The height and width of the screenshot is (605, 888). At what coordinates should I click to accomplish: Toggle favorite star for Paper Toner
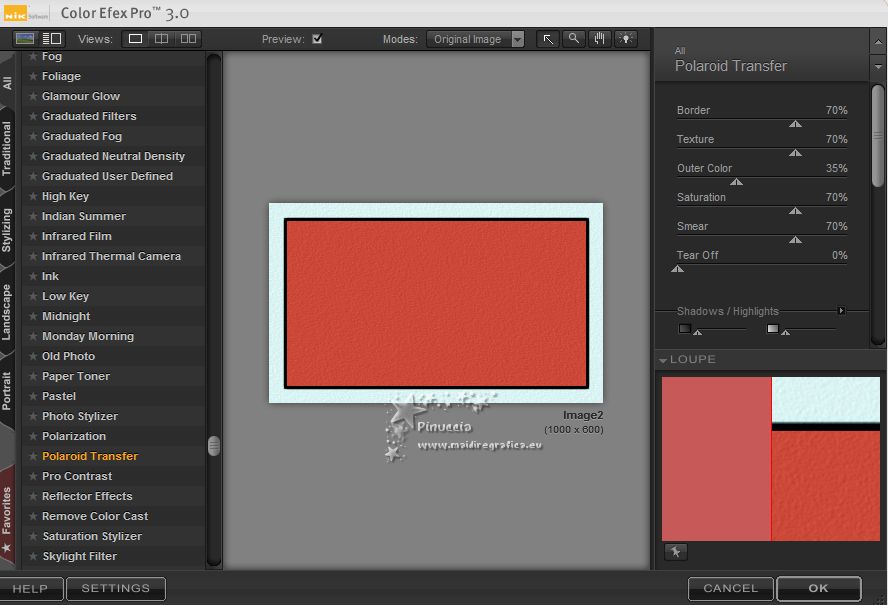[x=33, y=377]
